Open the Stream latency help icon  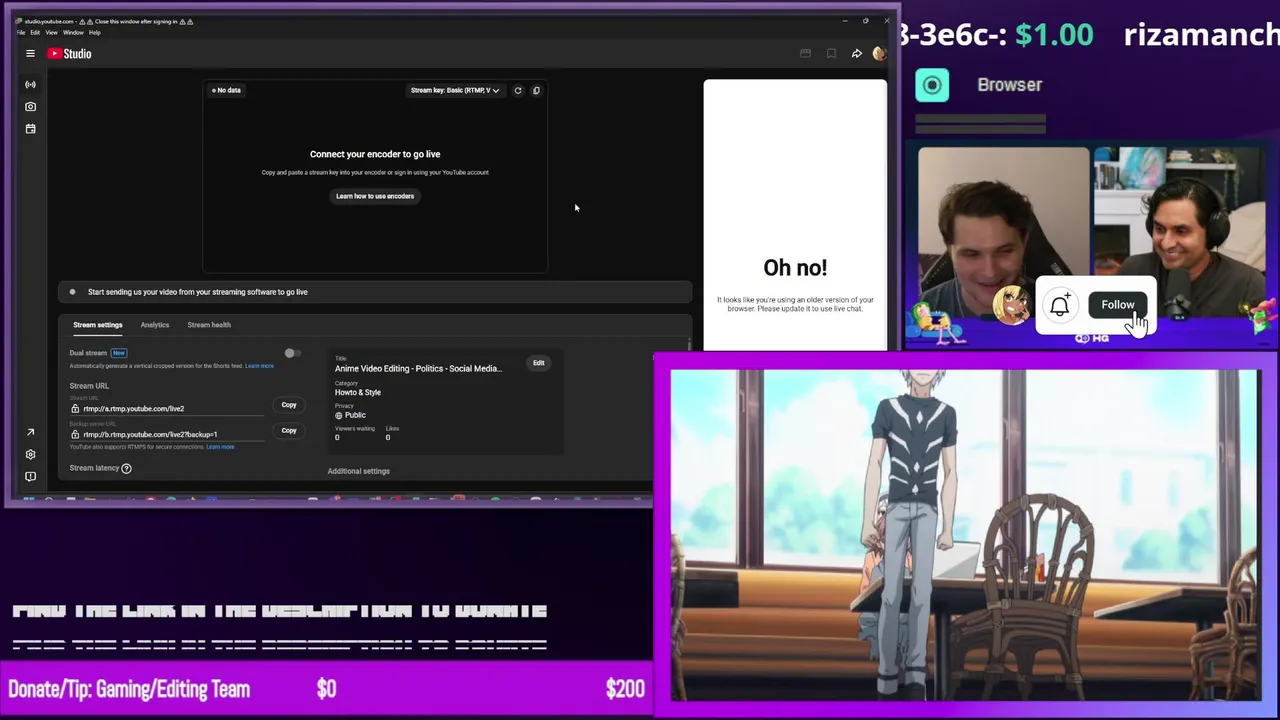(126, 468)
